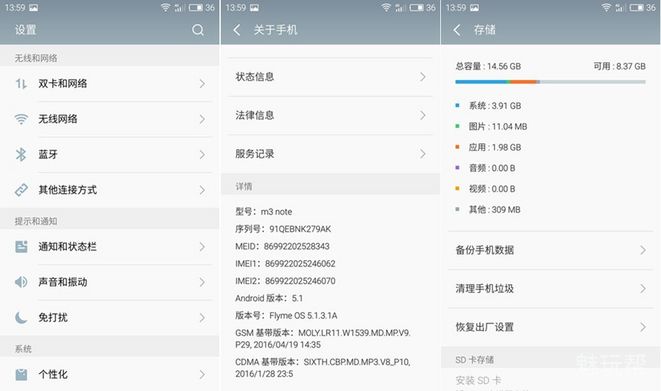Tap the 设置 header title
Screen dimensions: 661x391
click(x=26, y=29)
